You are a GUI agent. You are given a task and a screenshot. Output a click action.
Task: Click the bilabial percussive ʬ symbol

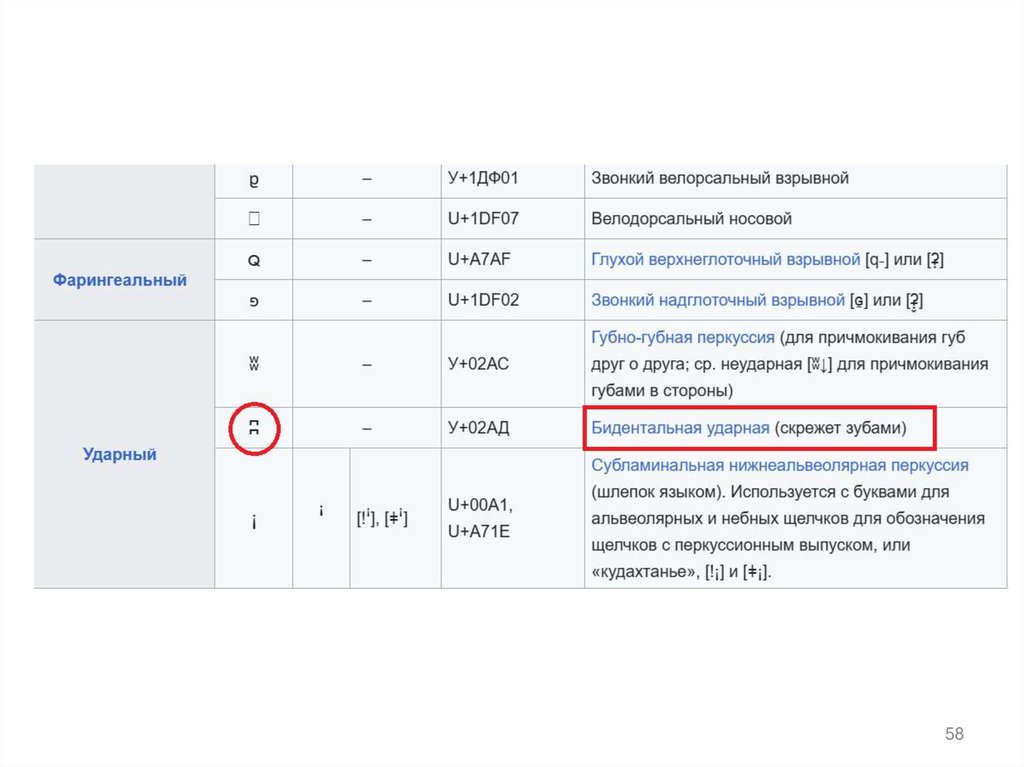(x=254, y=364)
